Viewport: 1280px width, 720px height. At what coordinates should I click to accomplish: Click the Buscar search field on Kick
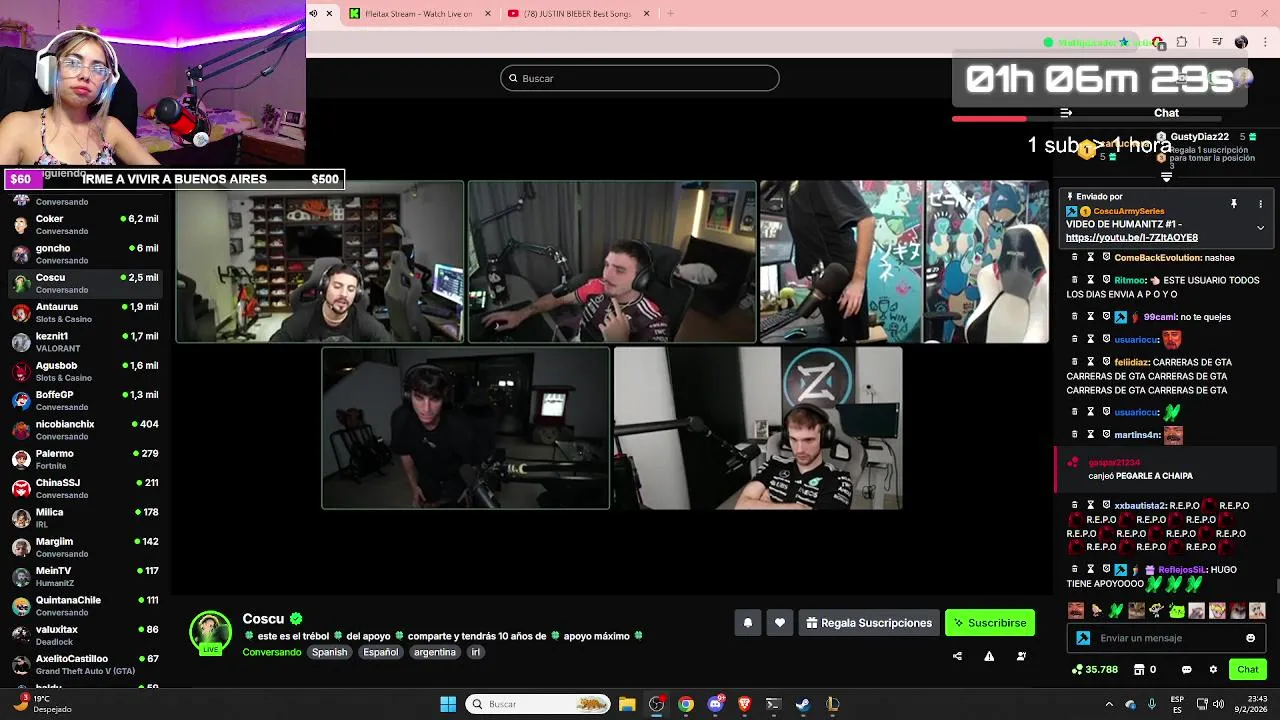pos(640,78)
